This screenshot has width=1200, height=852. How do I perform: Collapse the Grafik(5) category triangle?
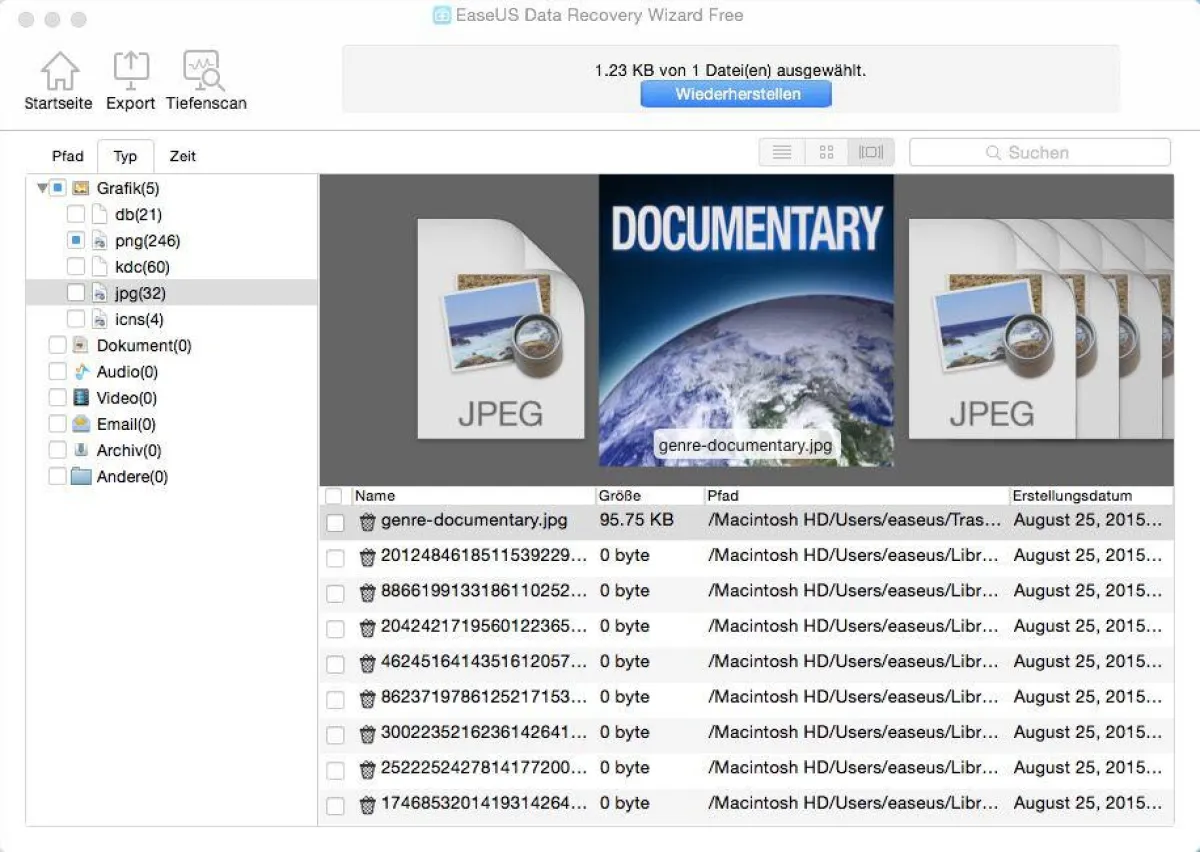click(42, 187)
